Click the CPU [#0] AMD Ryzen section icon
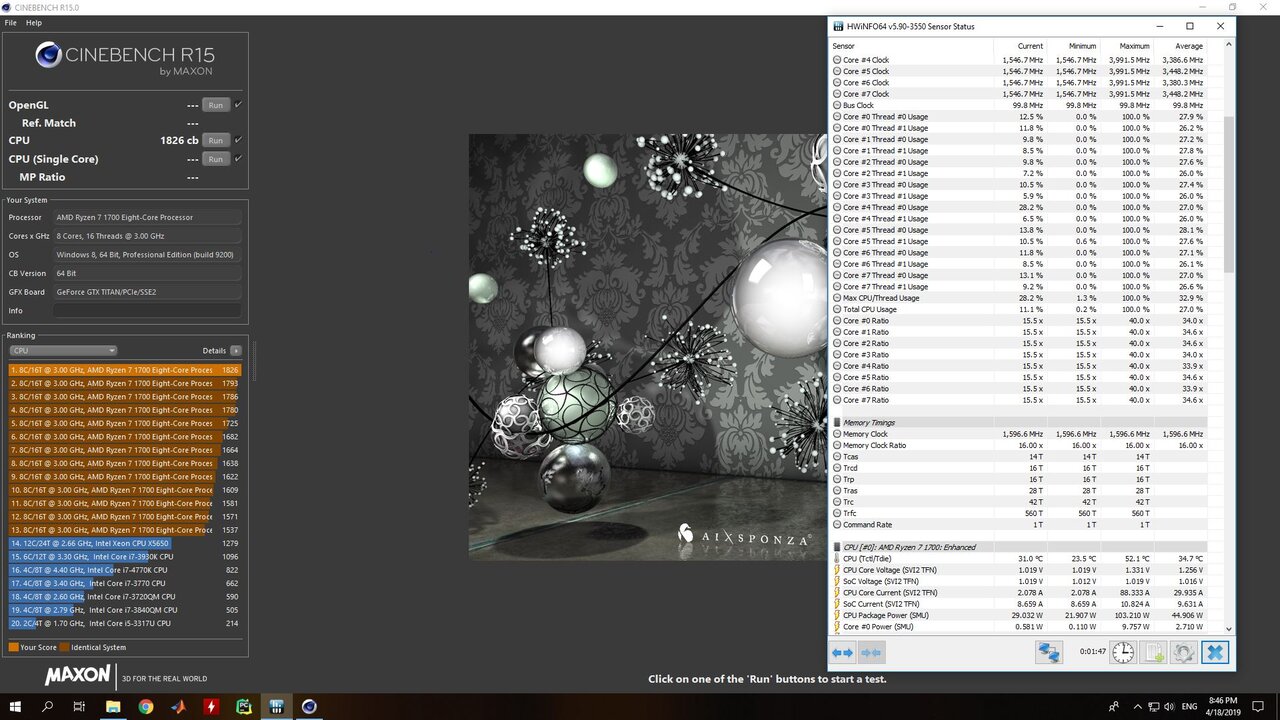The width and height of the screenshot is (1280, 720). tap(837, 547)
